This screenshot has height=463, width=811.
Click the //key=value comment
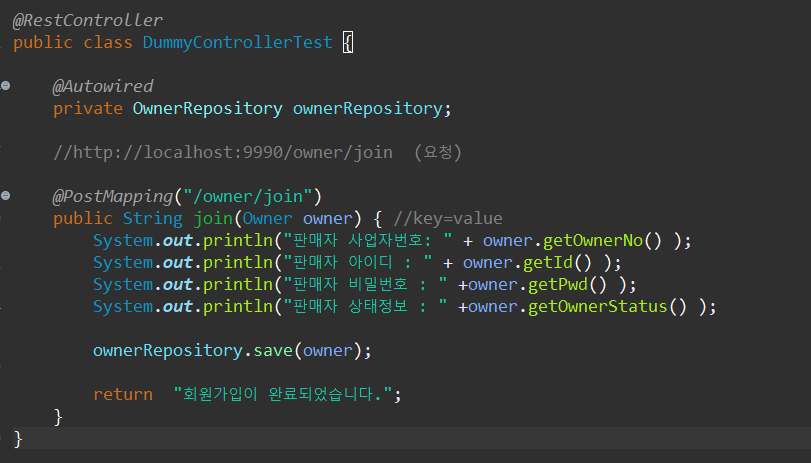pyautogui.click(x=448, y=218)
